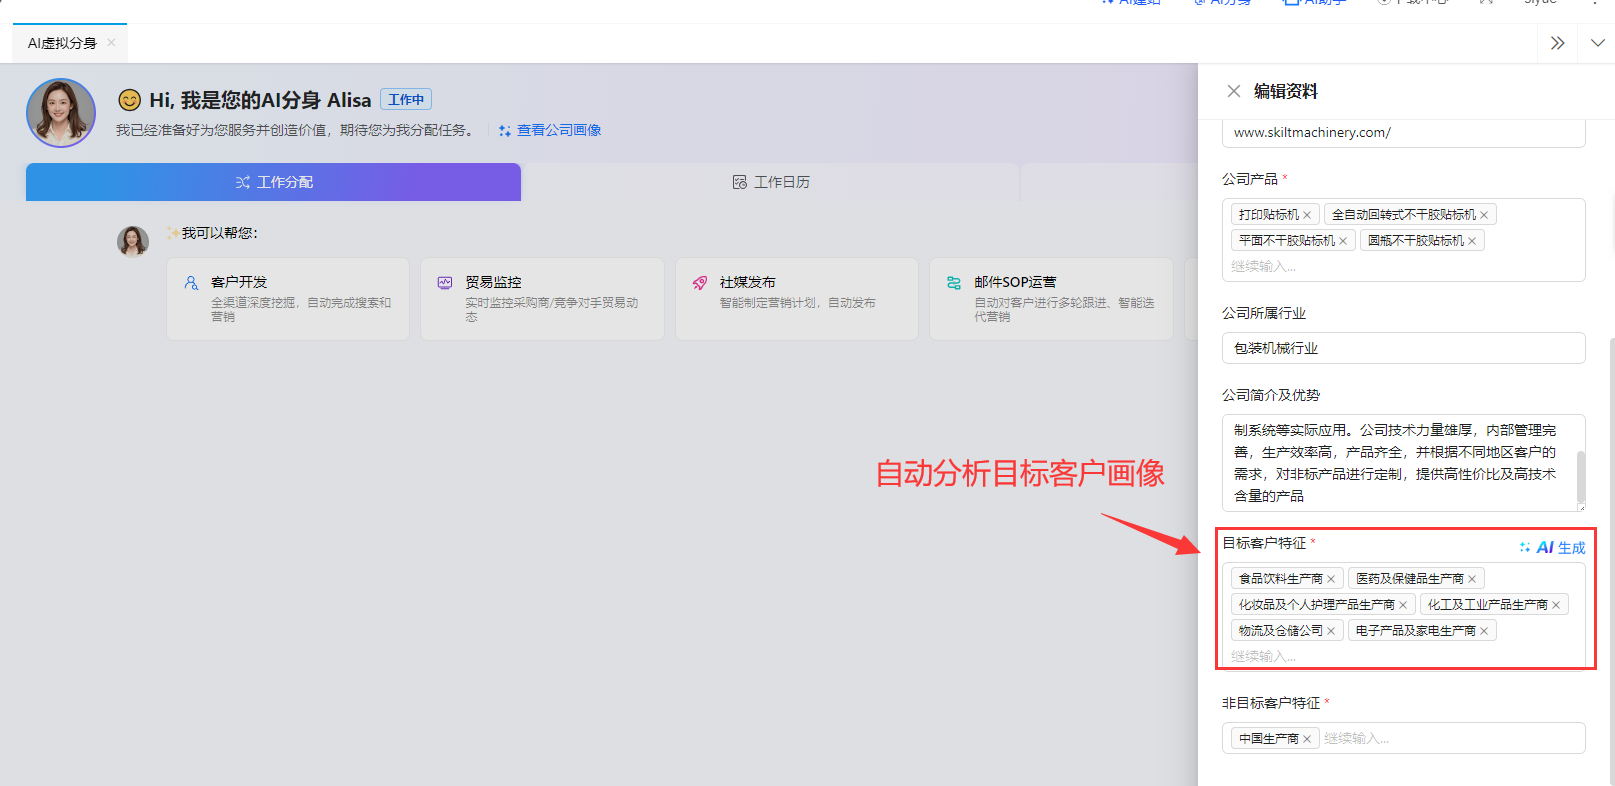The image size is (1615, 786).
Task: Remove the 物流及仓储公司 tag
Action: pyautogui.click(x=1331, y=631)
